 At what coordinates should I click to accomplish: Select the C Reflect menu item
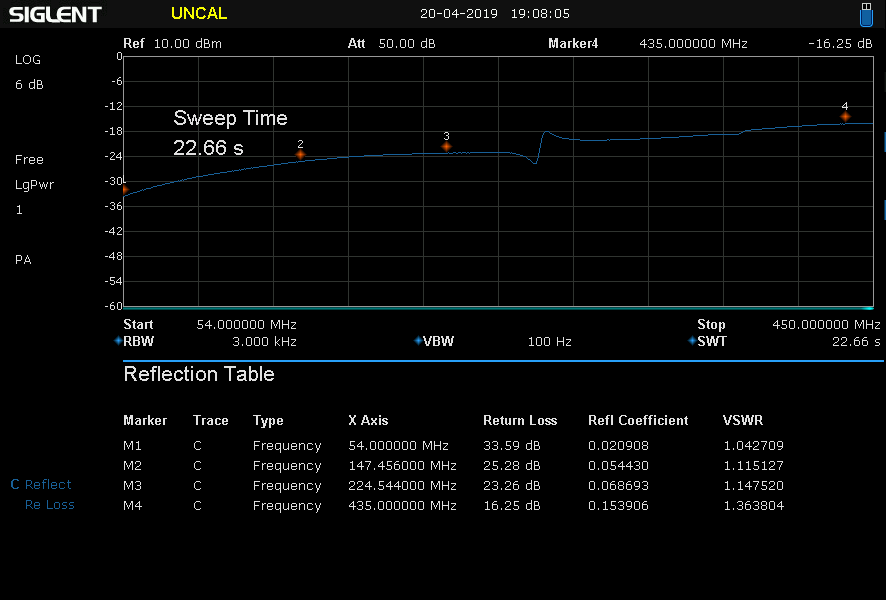click(41, 485)
